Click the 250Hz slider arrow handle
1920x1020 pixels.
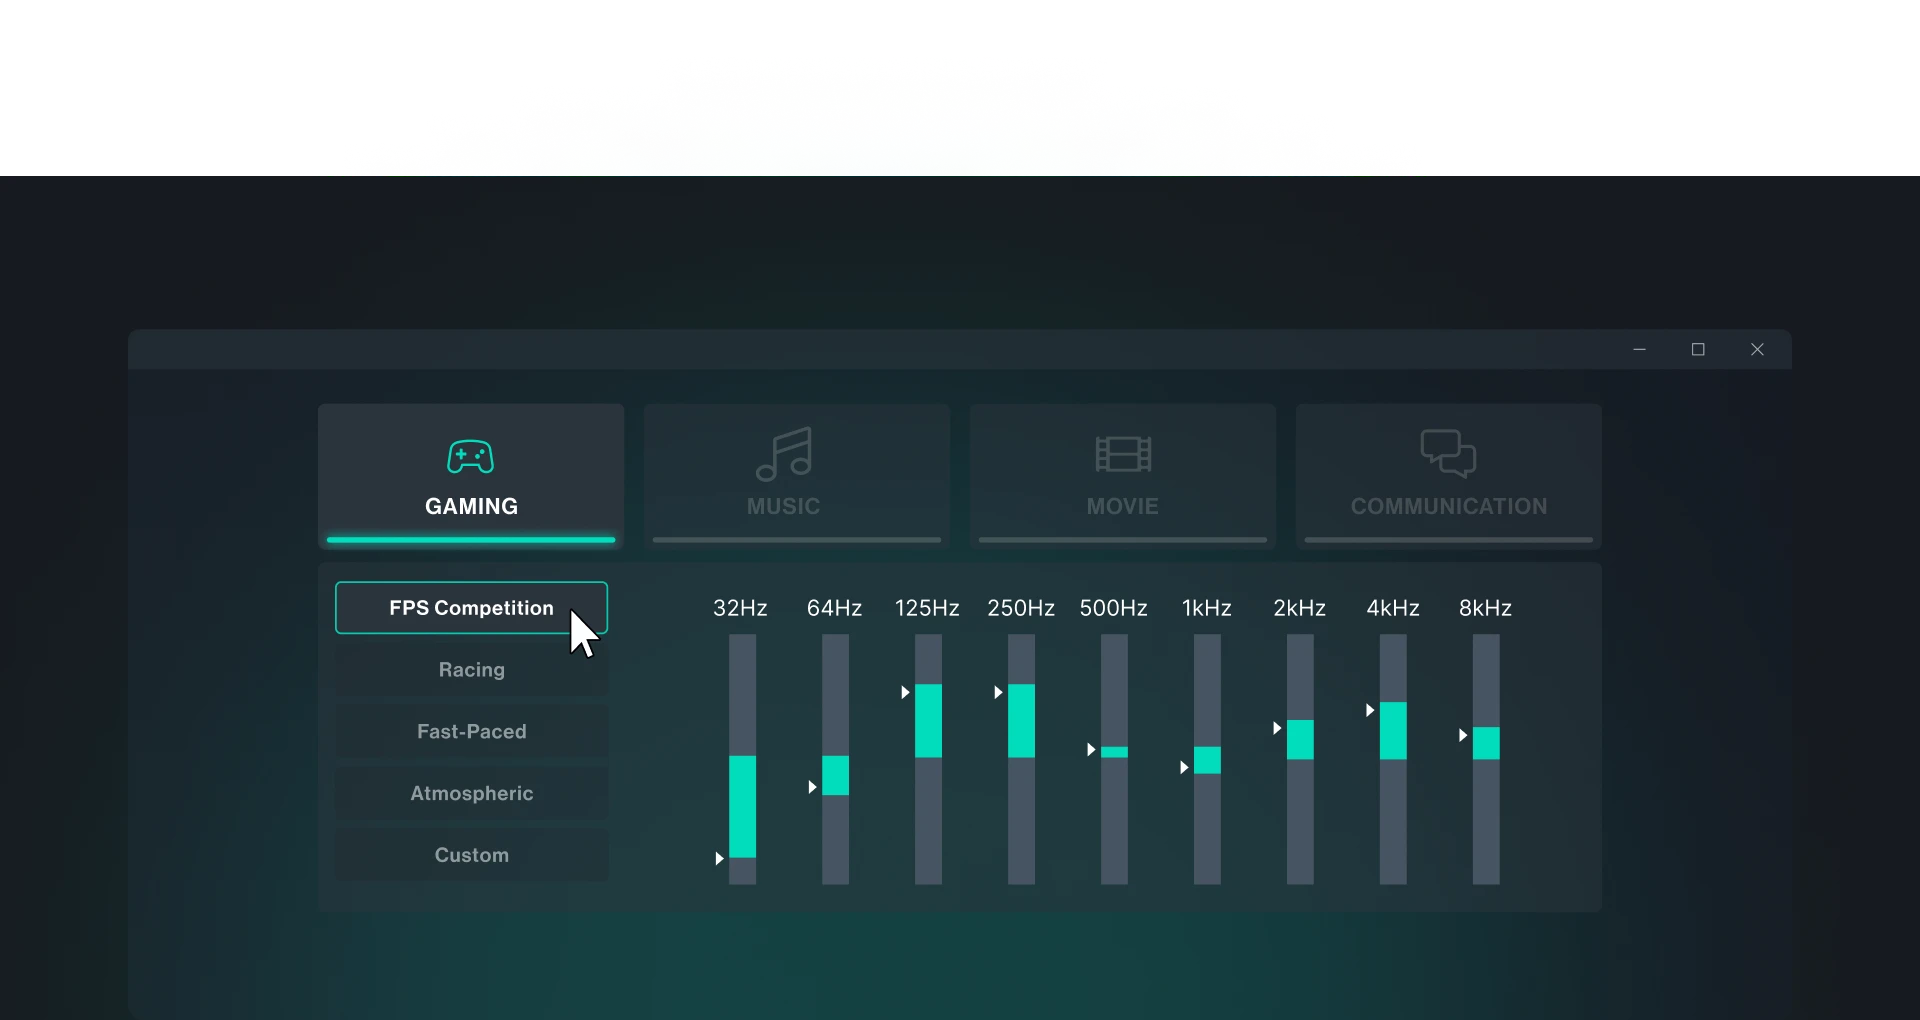tap(998, 692)
